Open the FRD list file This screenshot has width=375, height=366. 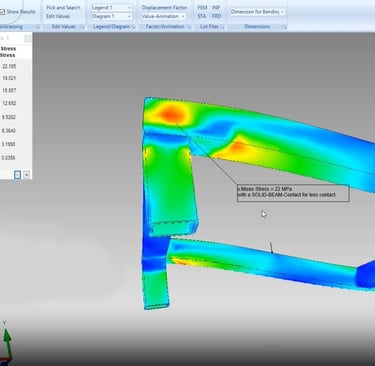coord(216,16)
